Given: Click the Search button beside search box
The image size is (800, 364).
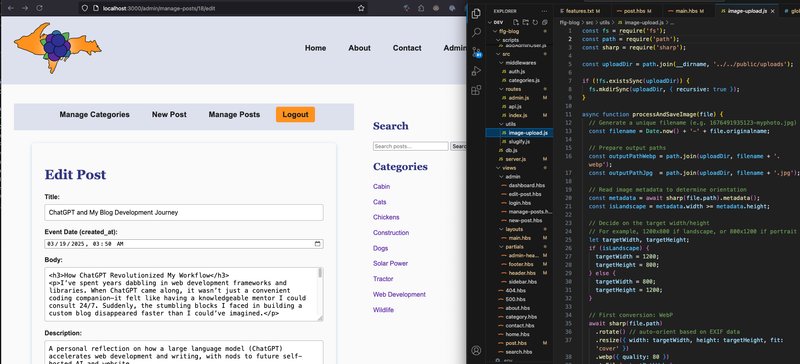Looking at the screenshot, I should (458, 147).
